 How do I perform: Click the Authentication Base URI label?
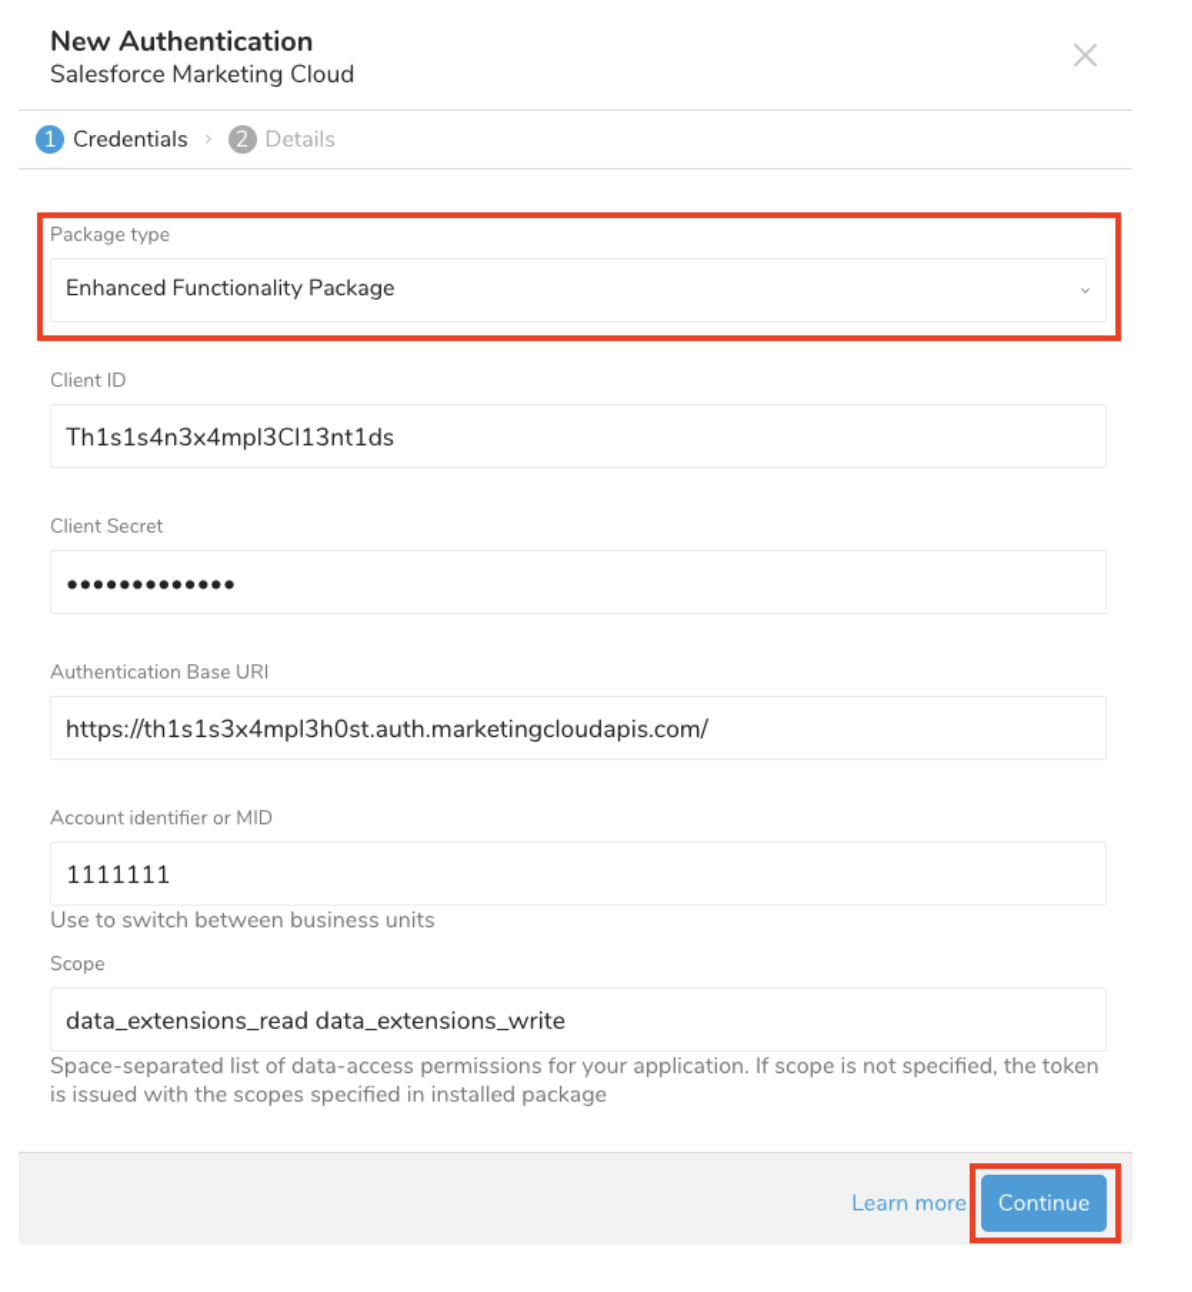[159, 672]
